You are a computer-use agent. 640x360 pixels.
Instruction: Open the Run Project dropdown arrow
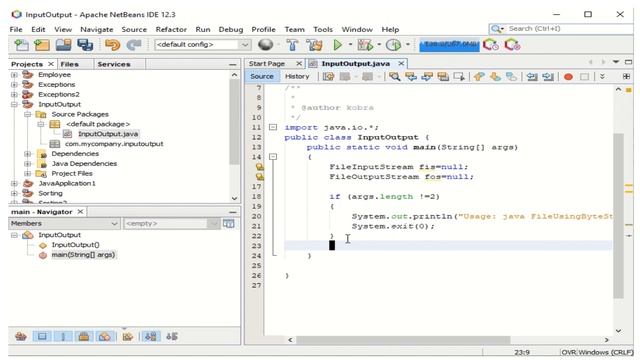point(350,44)
